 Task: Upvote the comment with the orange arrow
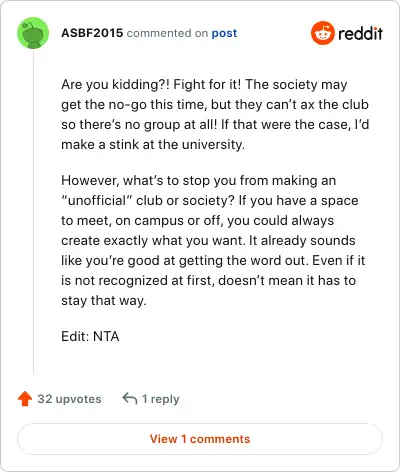pyautogui.click(x=25, y=399)
